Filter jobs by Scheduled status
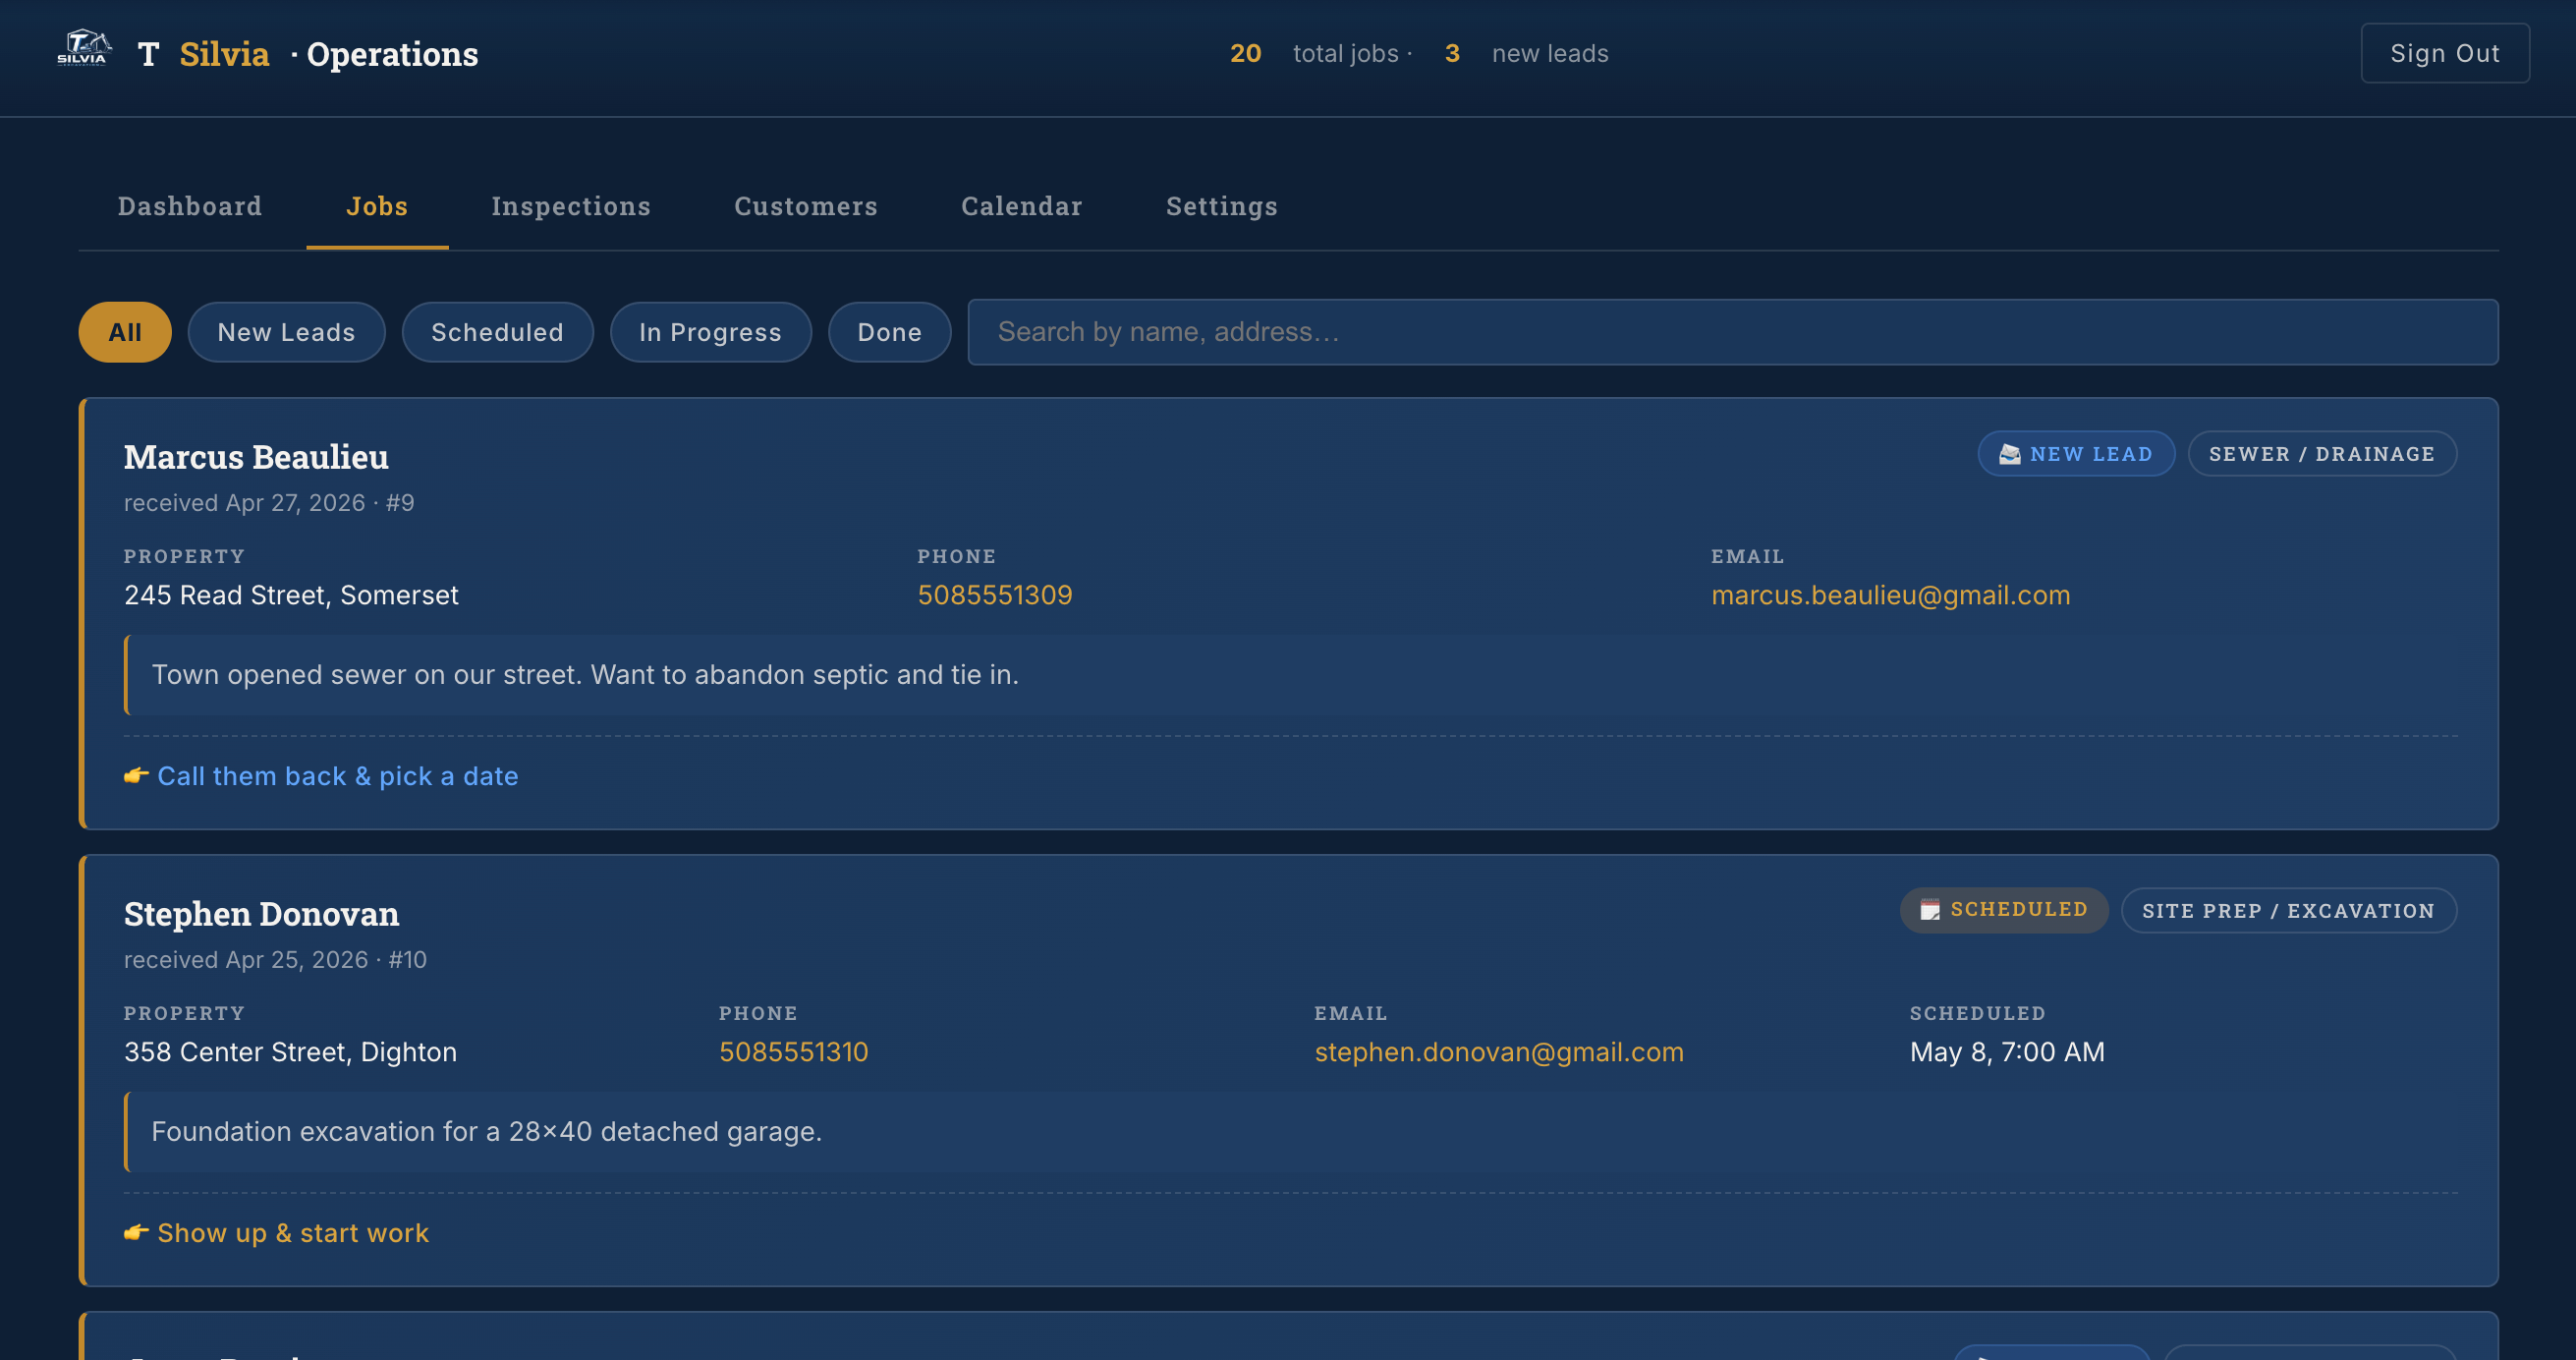The image size is (2576, 1360). click(497, 332)
